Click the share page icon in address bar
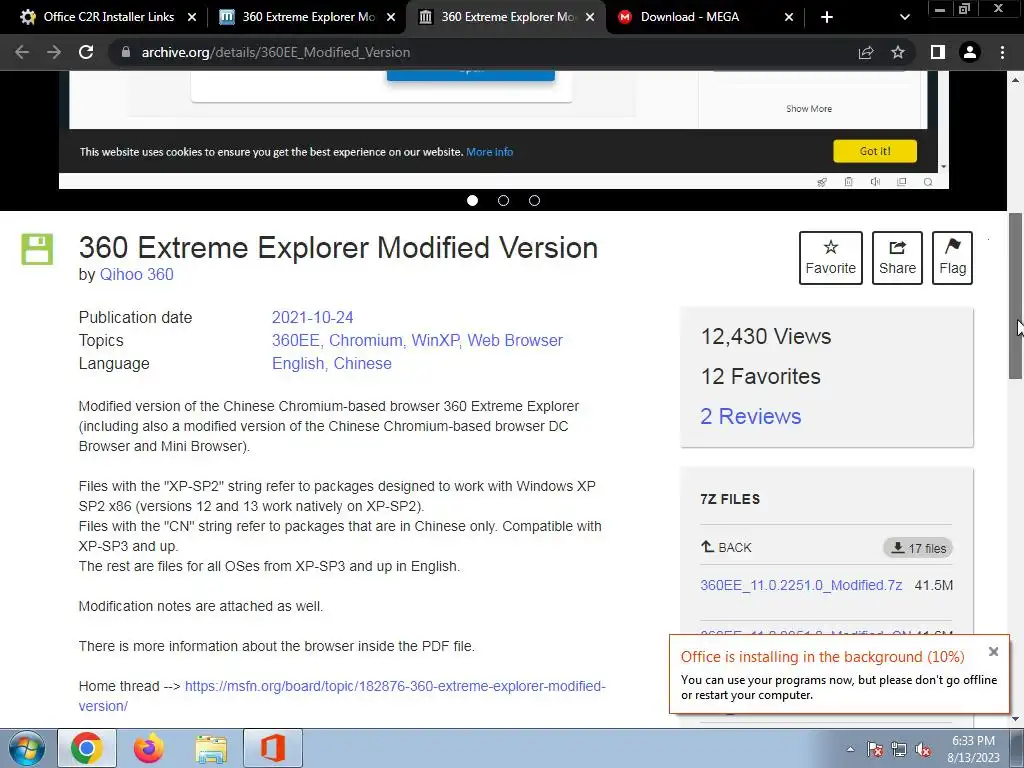Viewport: 1024px width, 768px height. point(866,52)
